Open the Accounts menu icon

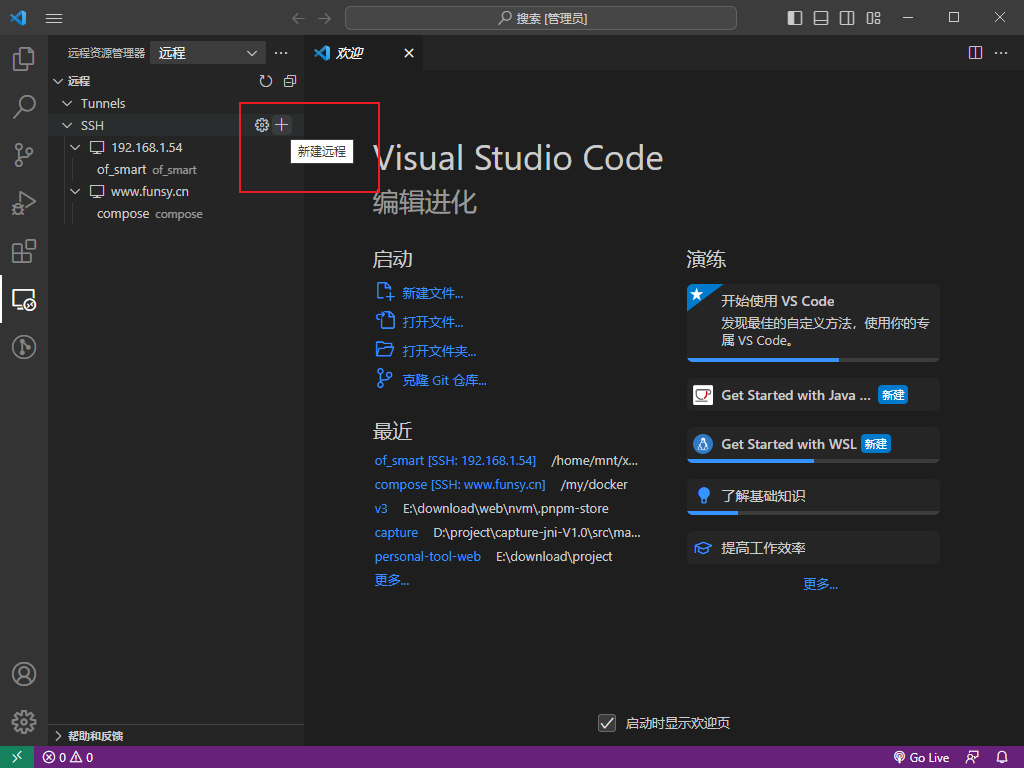coord(24,674)
